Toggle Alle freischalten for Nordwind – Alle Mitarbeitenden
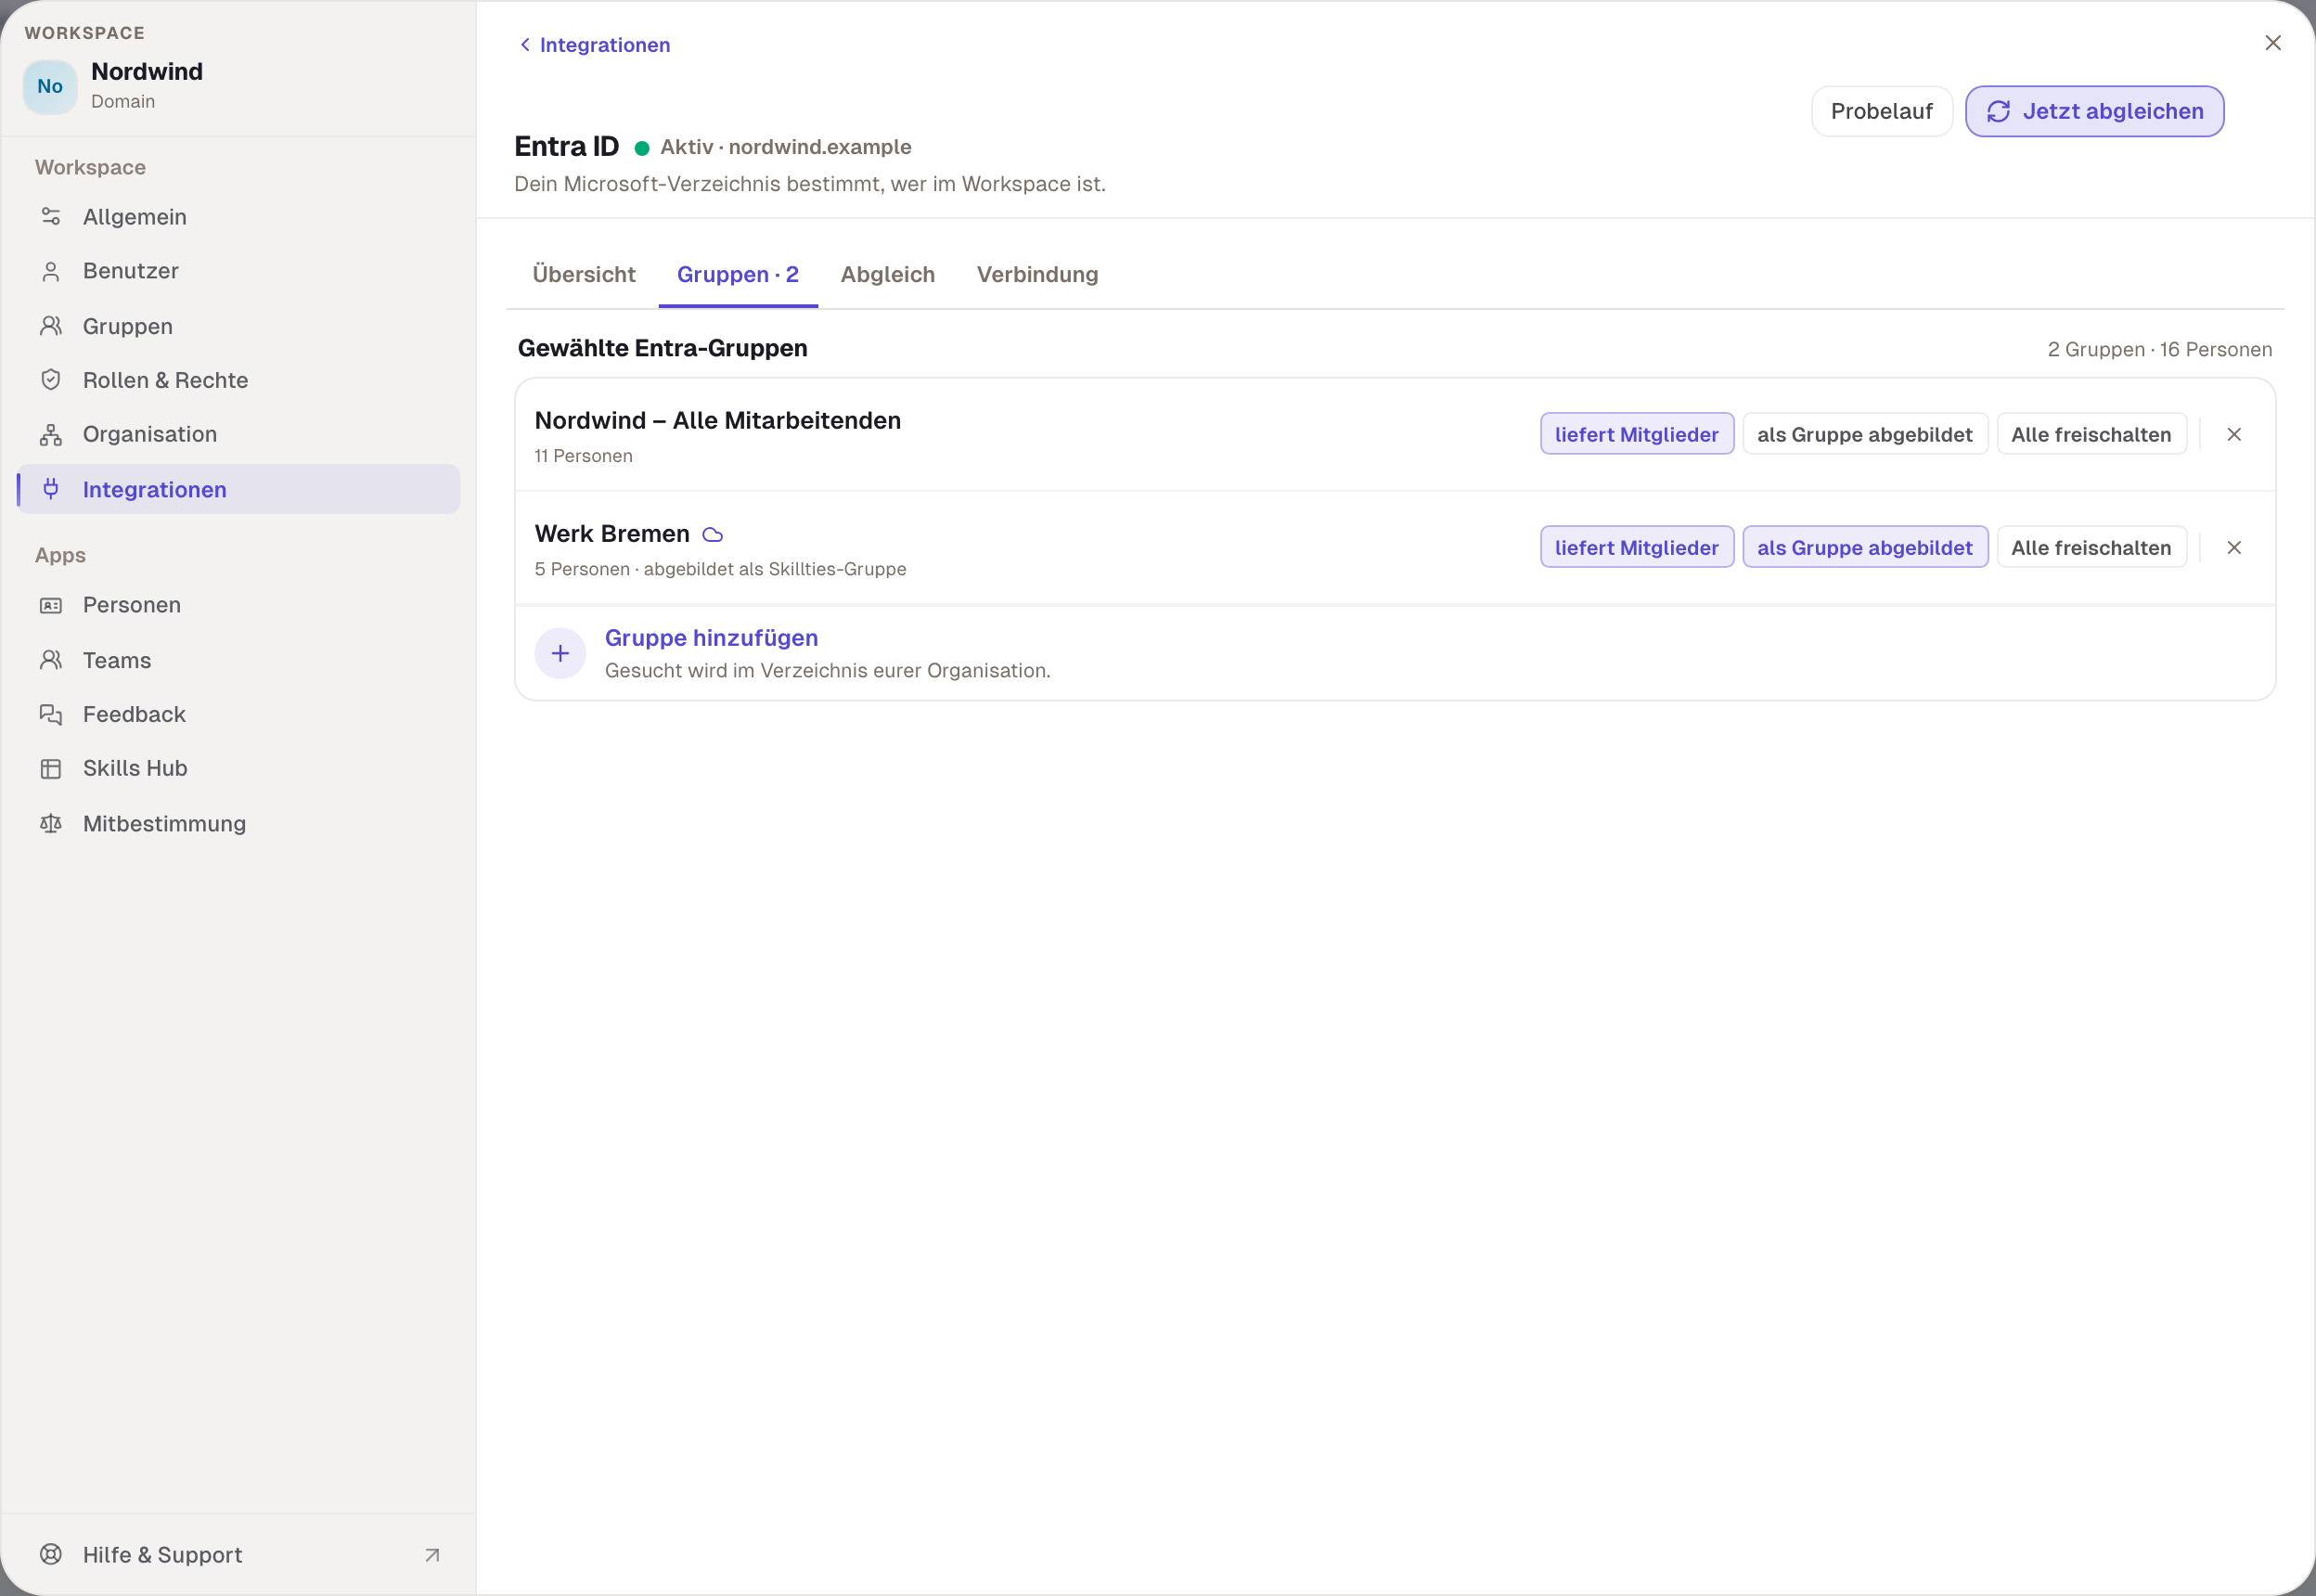Viewport: 2316px width, 1596px height. [2091, 434]
